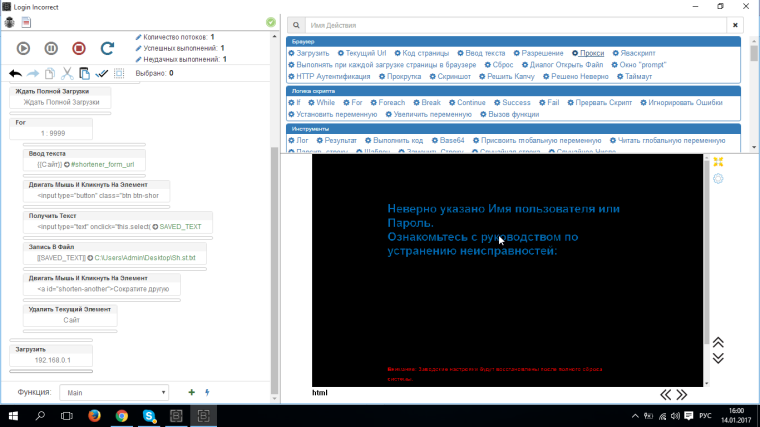The image size is (760, 427).
Task: Add Foreach logic action
Action: pos(388,103)
